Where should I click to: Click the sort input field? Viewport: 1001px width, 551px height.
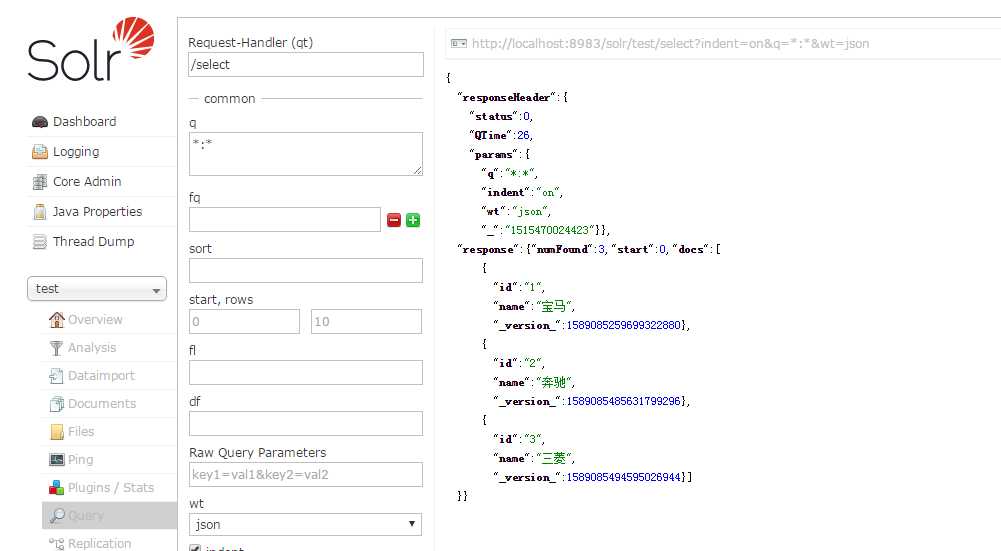(306, 271)
